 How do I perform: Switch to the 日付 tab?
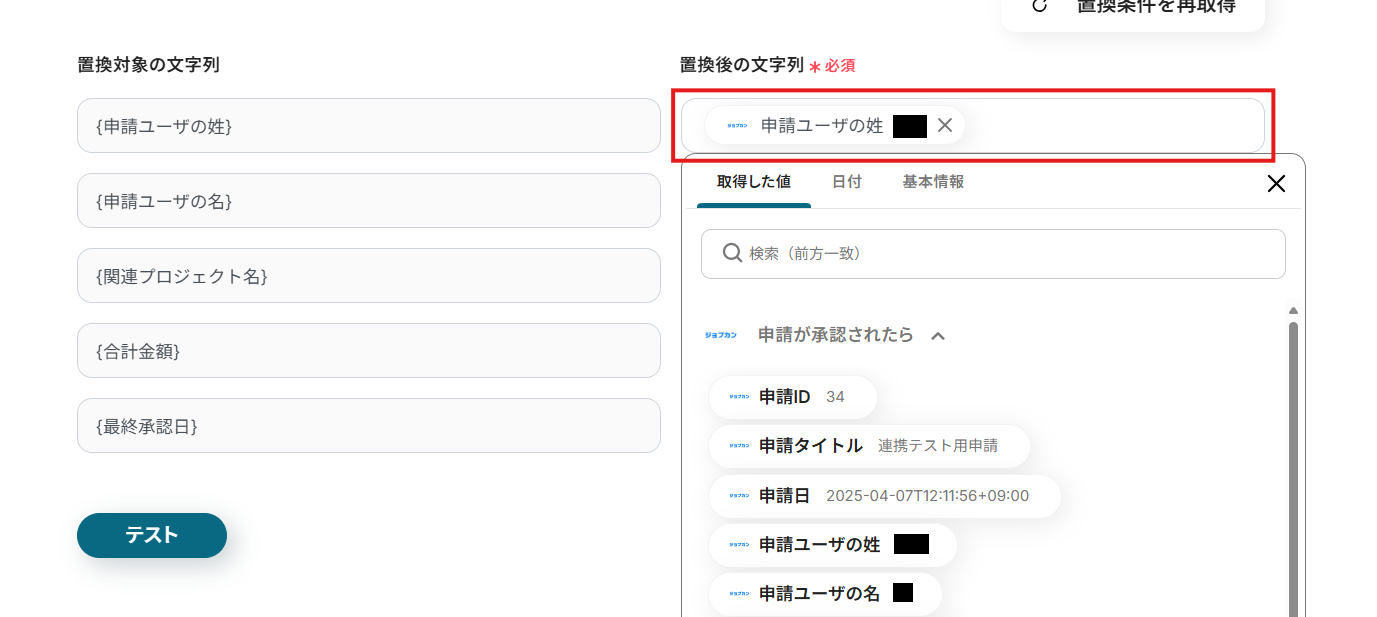click(847, 182)
